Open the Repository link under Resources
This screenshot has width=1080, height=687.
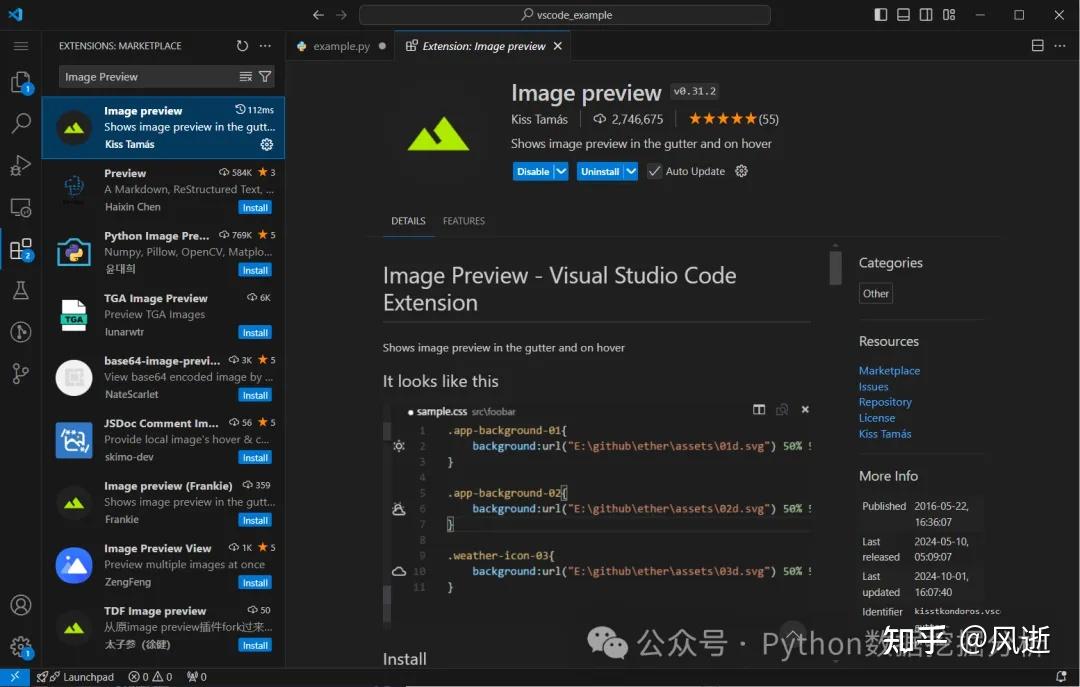(x=885, y=402)
